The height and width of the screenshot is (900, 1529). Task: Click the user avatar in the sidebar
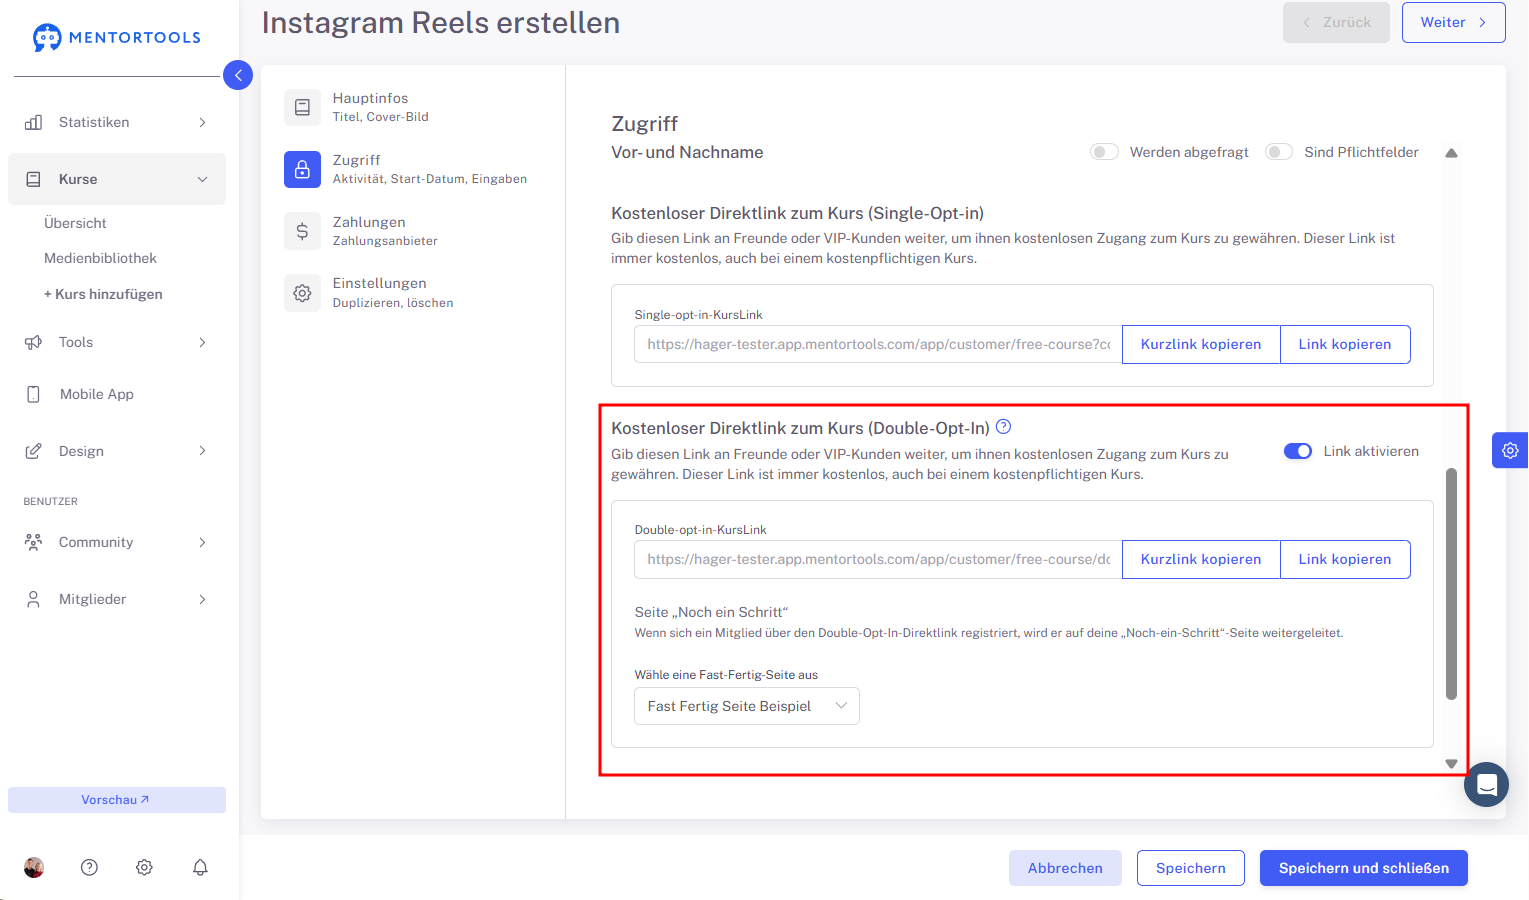(x=34, y=867)
